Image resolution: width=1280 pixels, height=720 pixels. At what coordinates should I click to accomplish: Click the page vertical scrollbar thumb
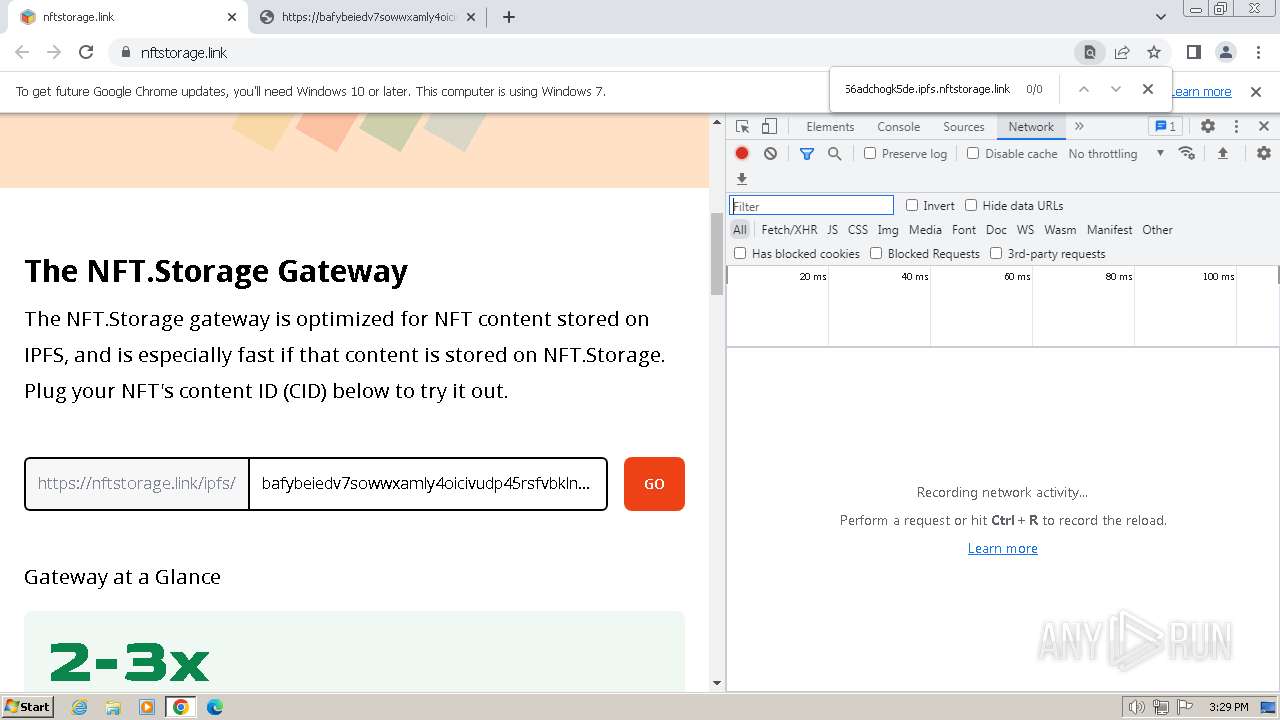coord(717,253)
